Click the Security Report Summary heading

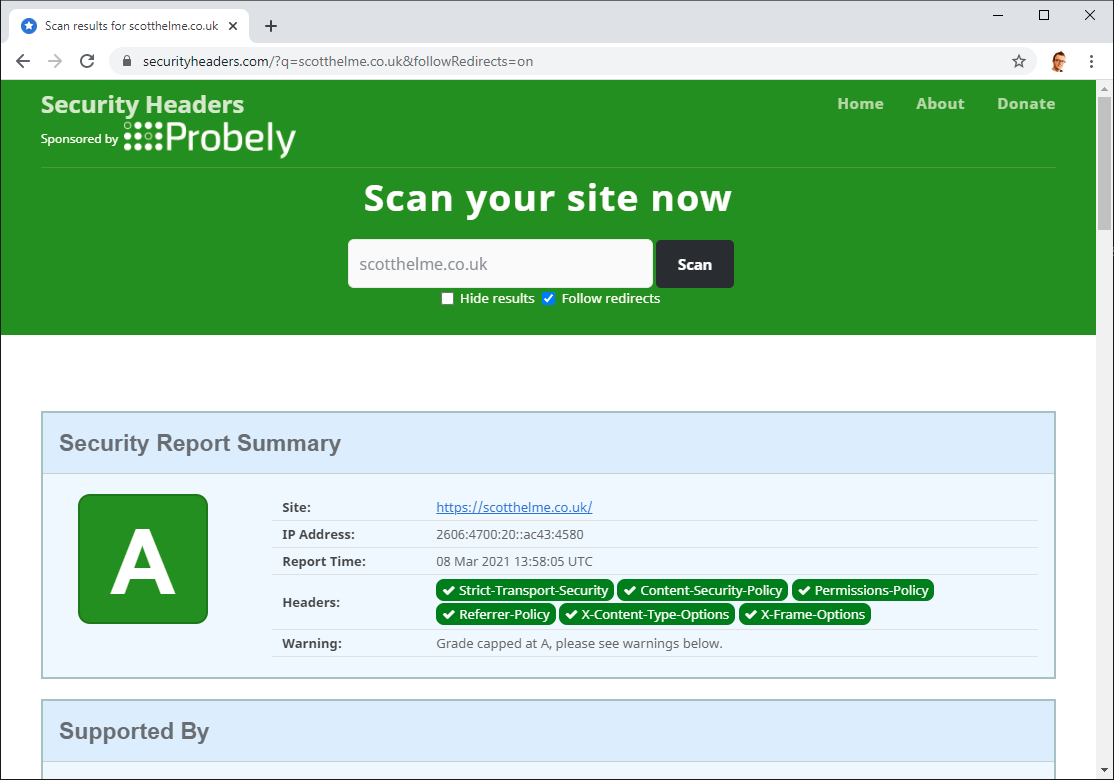pyautogui.click(x=200, y=443)
